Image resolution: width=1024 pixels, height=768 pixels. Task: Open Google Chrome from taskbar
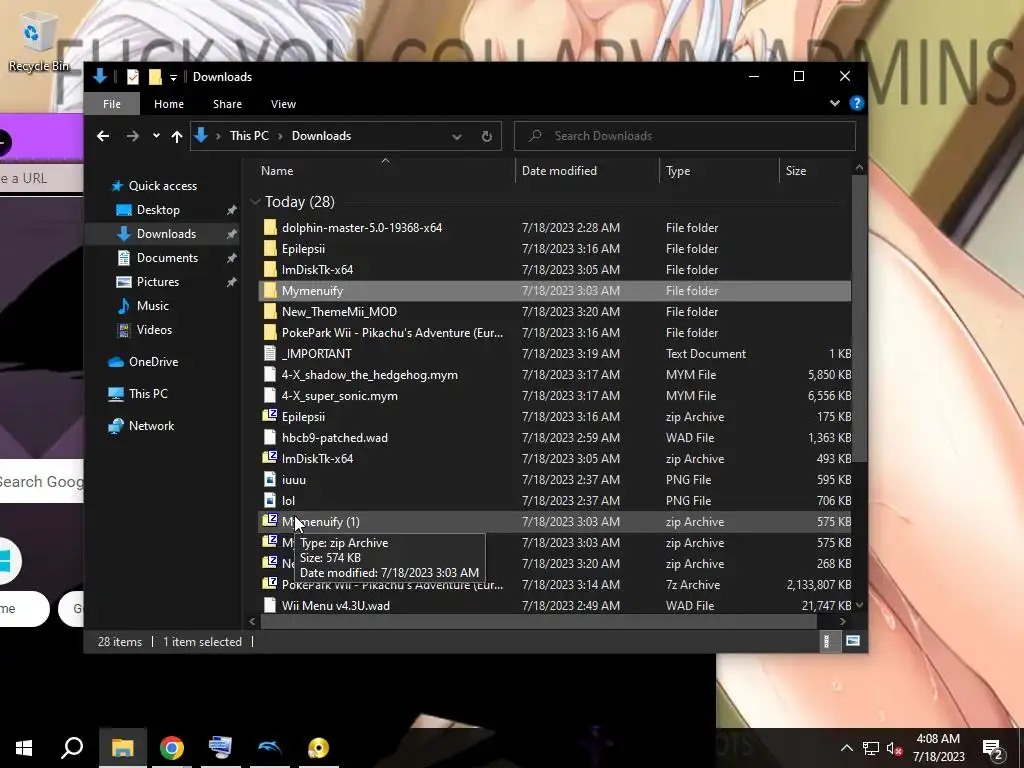pyautogui.click(x=172, y=748)
